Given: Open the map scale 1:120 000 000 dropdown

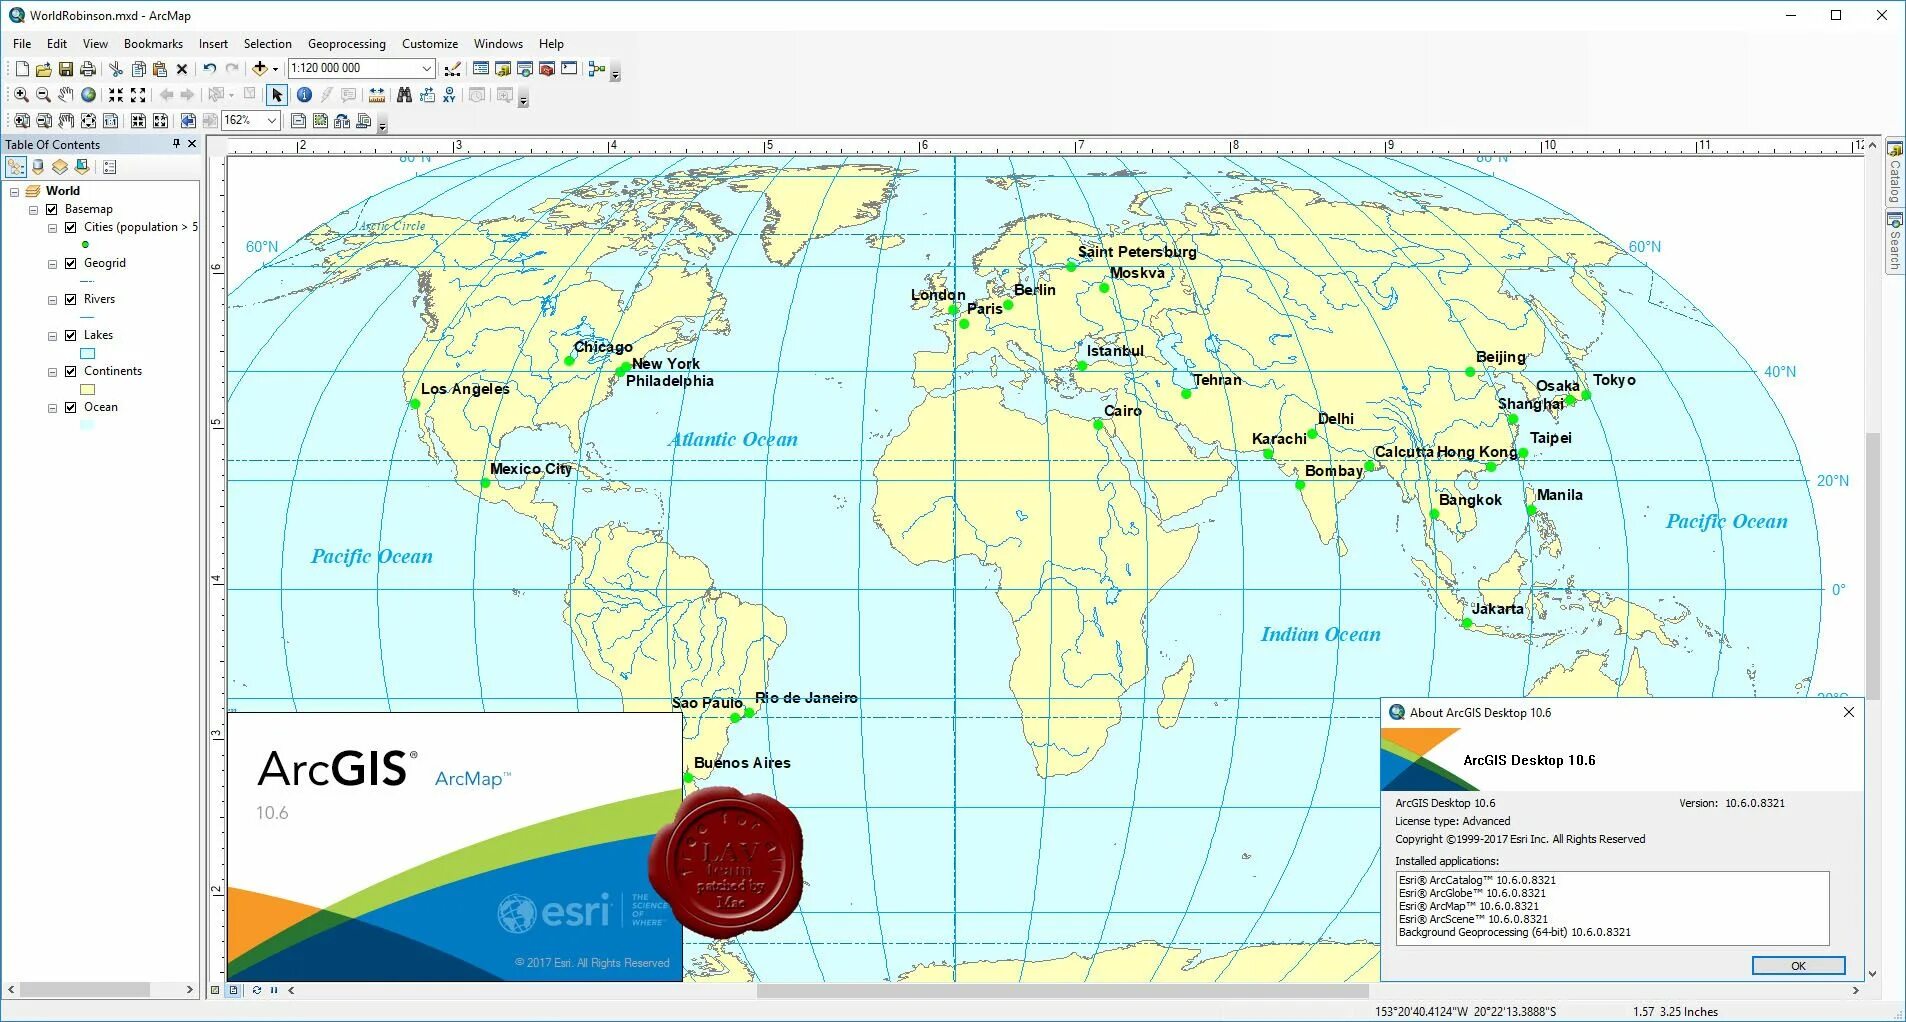Looking at the screenshot, I should pyautogui.click(x=427, y=68).
